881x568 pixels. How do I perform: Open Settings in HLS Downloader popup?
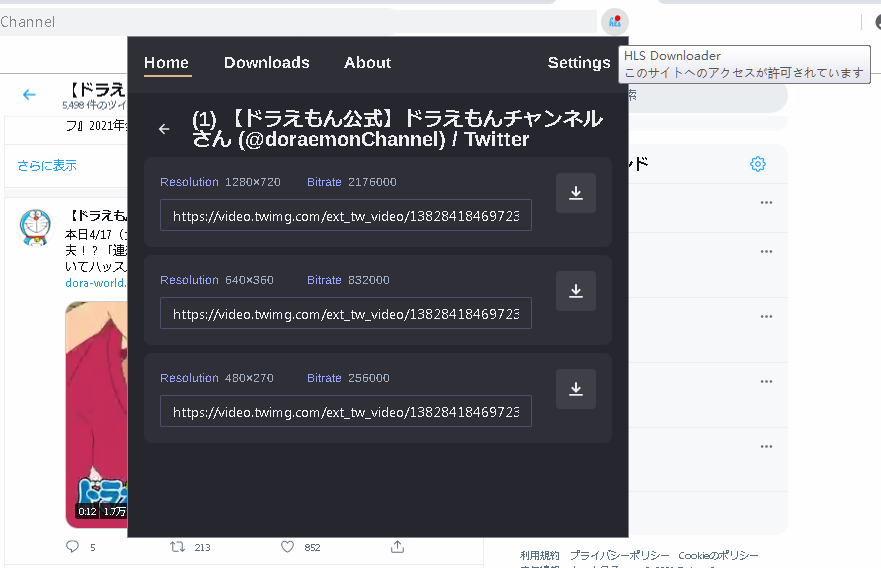click(579, 63)
